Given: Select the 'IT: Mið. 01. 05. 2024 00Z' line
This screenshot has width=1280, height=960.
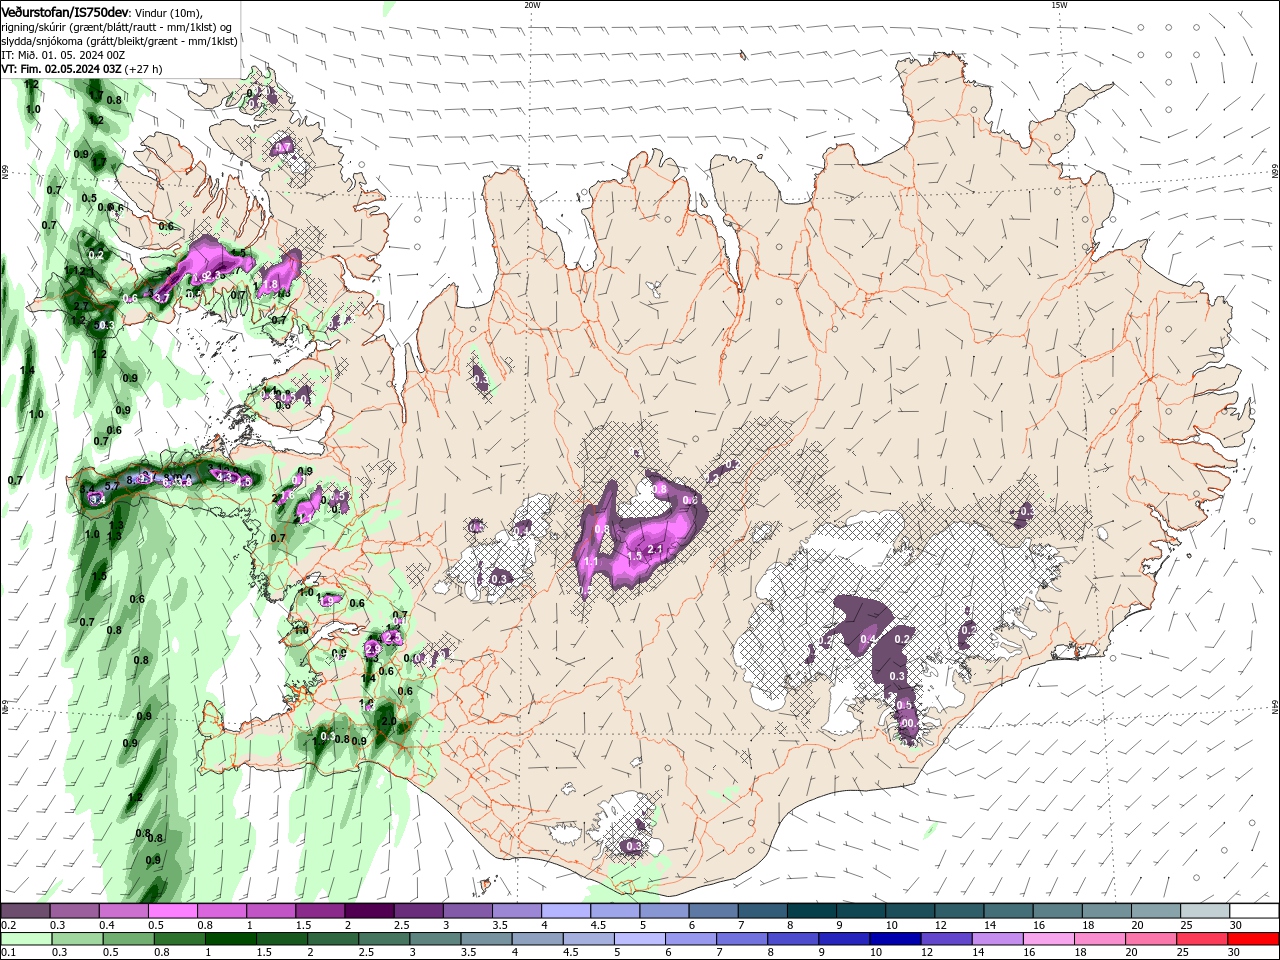Looking at the screenshot, I should coord(64,55).
